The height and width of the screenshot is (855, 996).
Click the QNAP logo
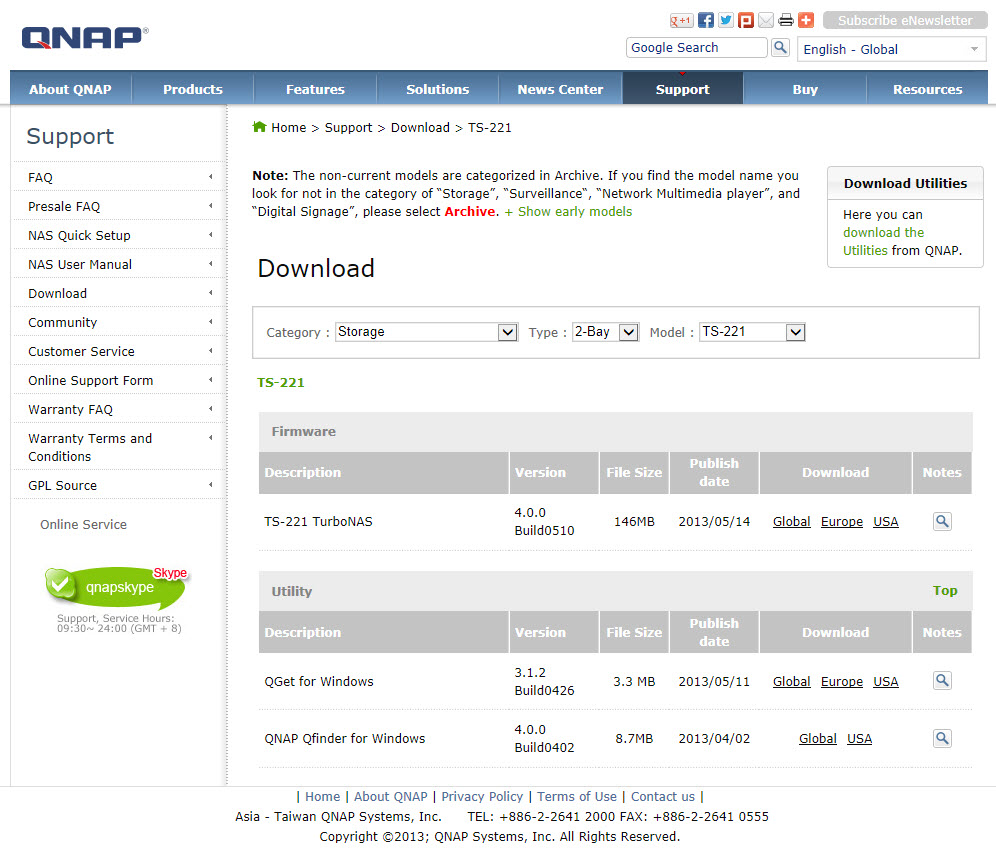tap(85, 37)
